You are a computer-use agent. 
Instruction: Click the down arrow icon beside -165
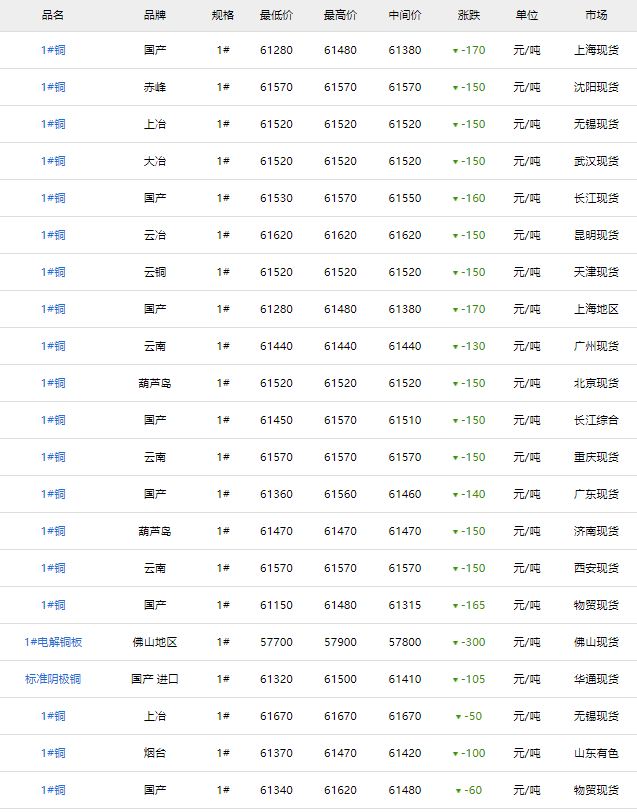pyautogui.click(x=455, y=606)
